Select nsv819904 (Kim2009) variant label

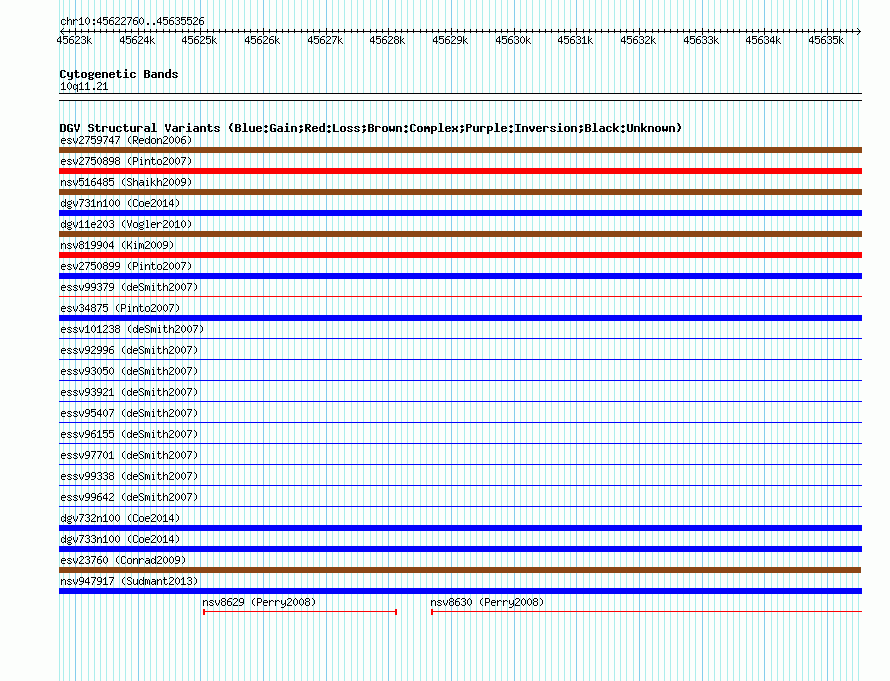[117, 245]
